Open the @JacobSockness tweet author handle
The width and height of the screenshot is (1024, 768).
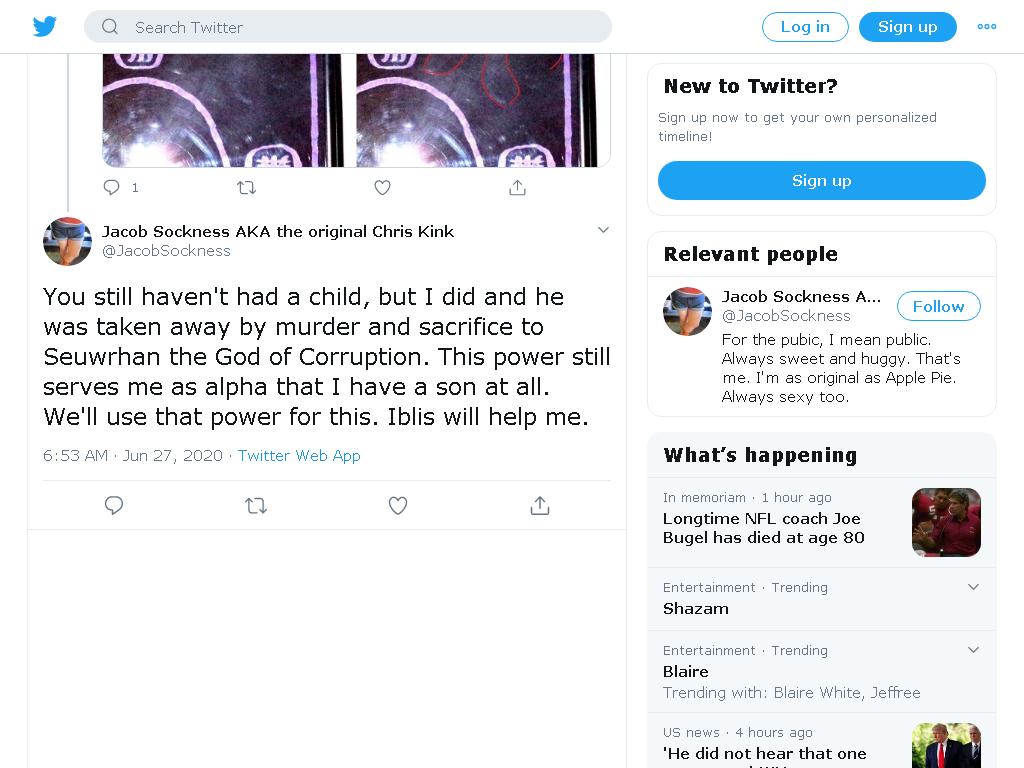(167, 251)
